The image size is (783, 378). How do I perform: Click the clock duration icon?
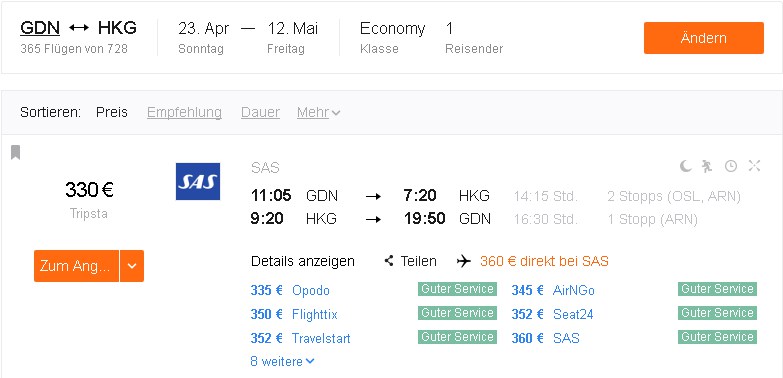pyautogui.click(x=731, y=166)
